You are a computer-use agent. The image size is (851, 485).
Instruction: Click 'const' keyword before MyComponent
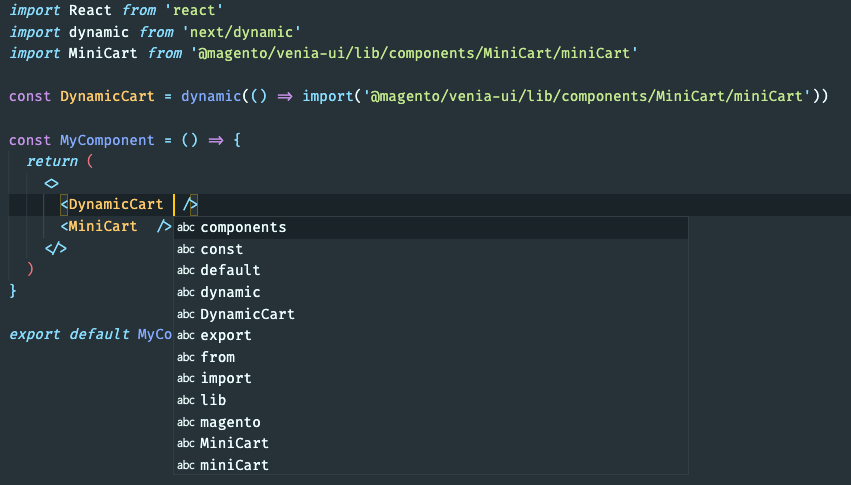[30, 140]
